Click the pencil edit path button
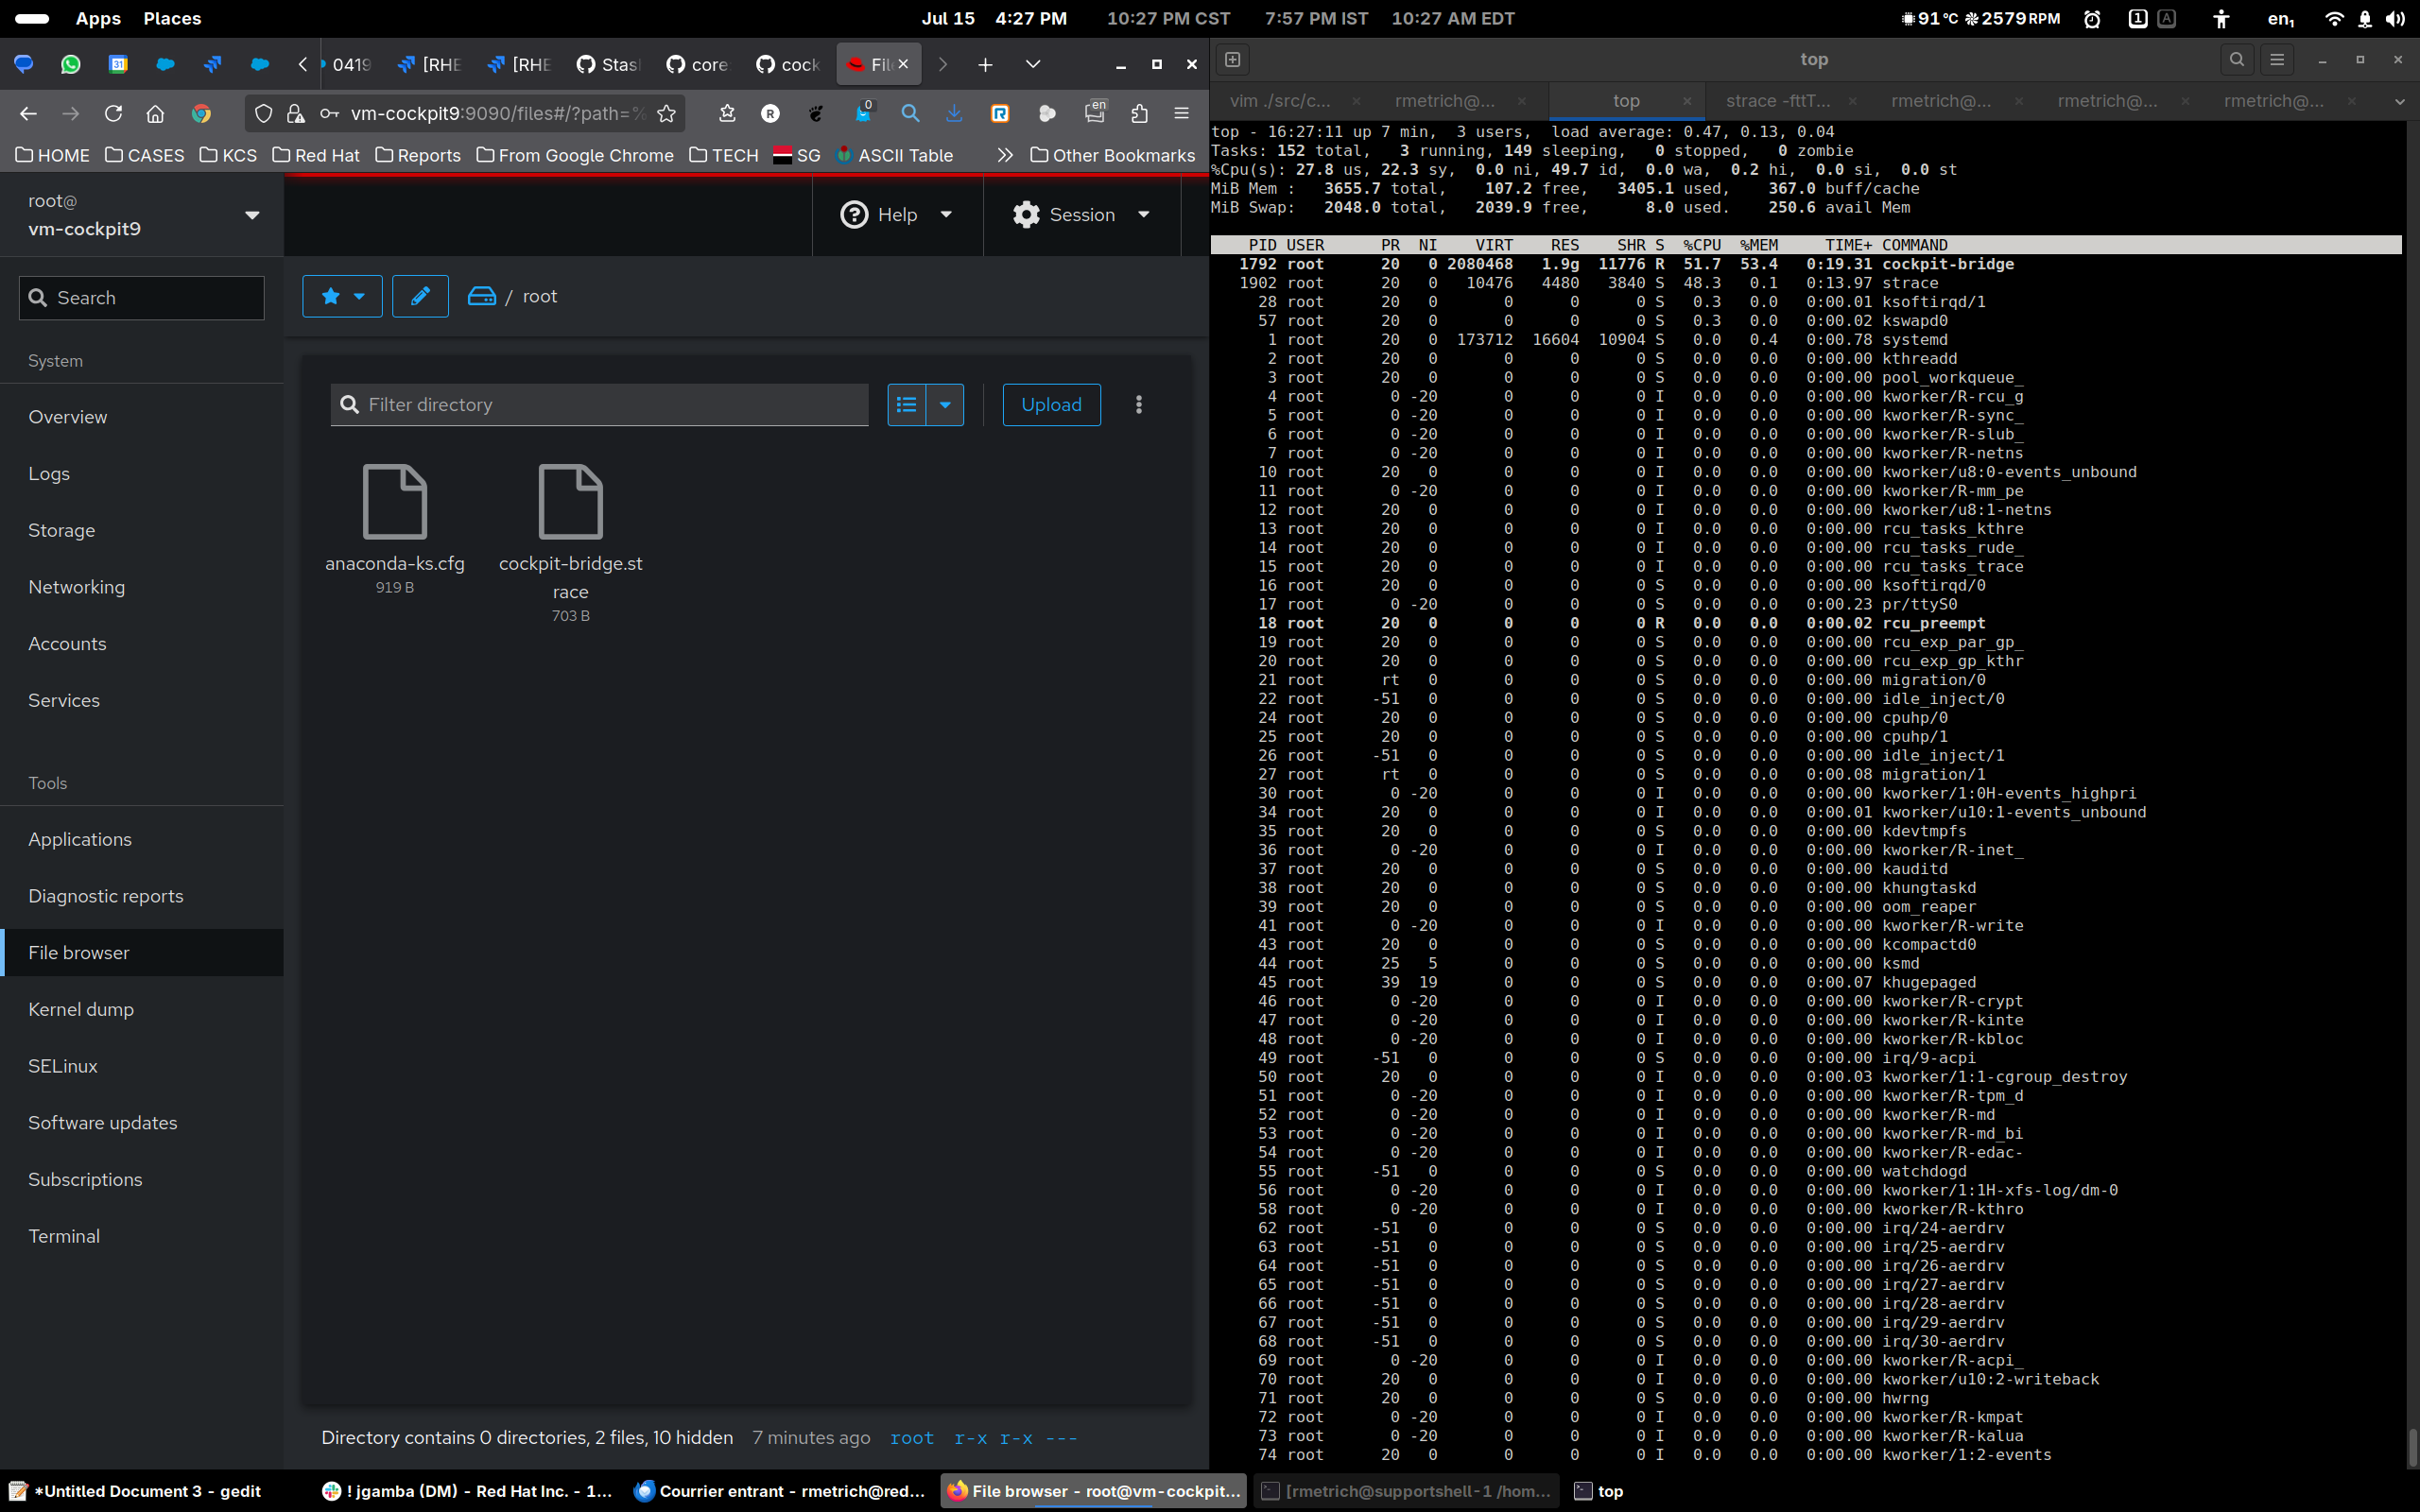2420x1512 pixels. [420, 296]
